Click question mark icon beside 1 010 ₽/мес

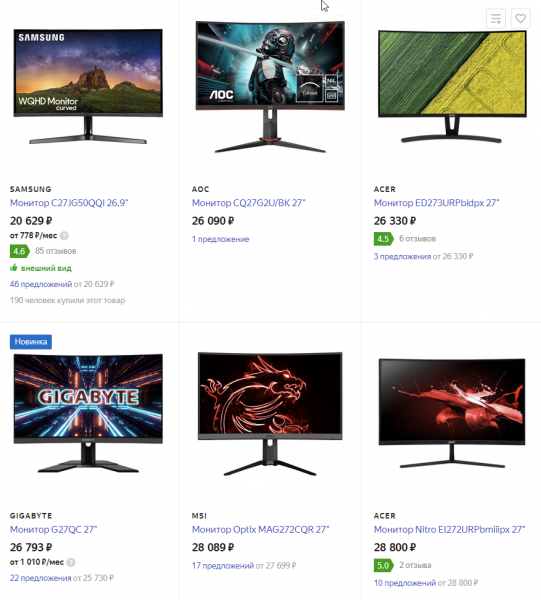pyautogui.click(x=71, y=562)
